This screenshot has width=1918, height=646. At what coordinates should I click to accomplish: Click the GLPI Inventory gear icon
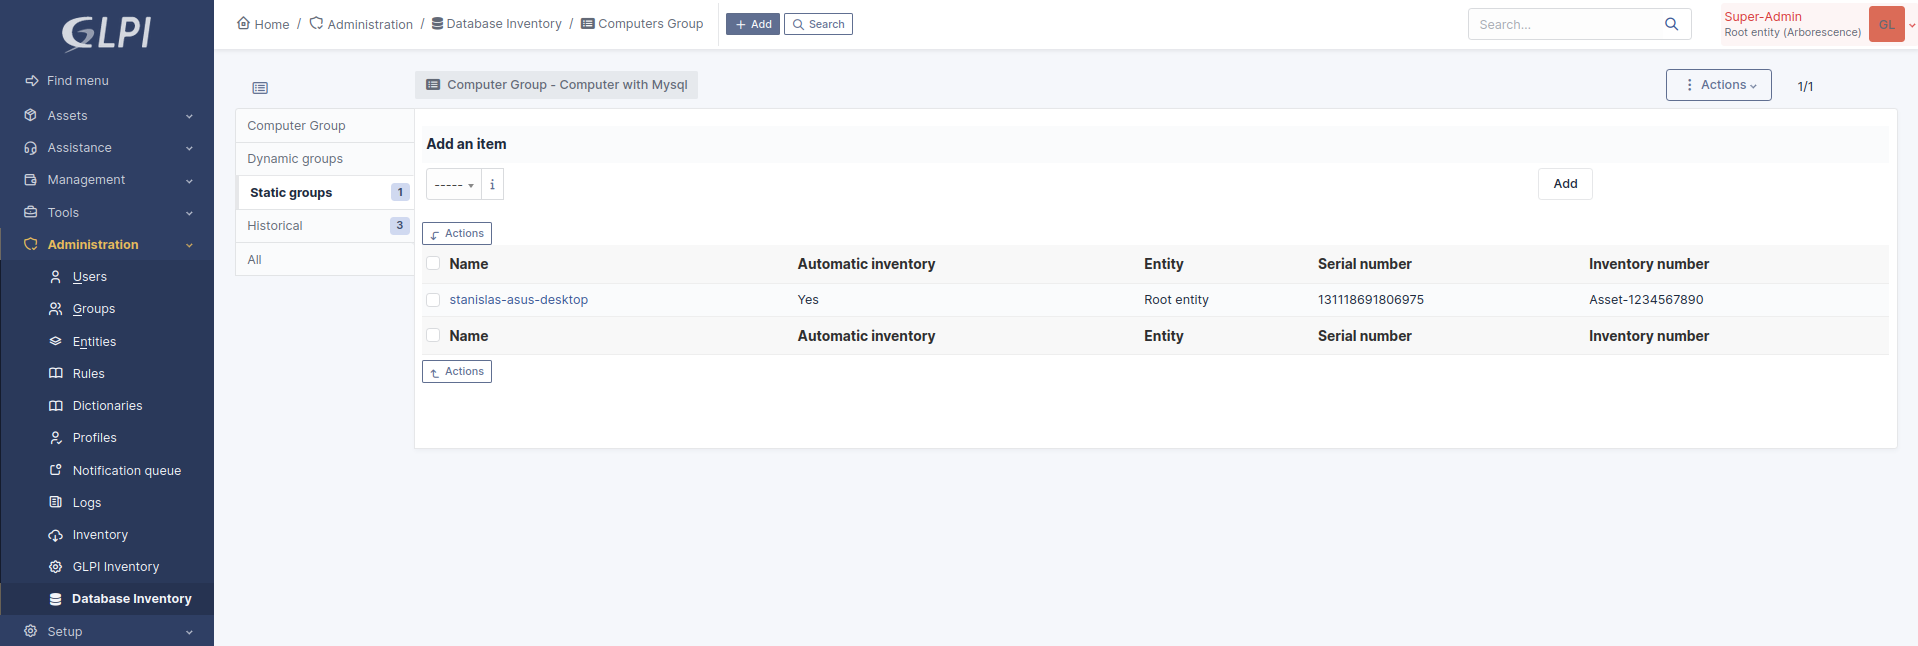(x=56, y=567)
